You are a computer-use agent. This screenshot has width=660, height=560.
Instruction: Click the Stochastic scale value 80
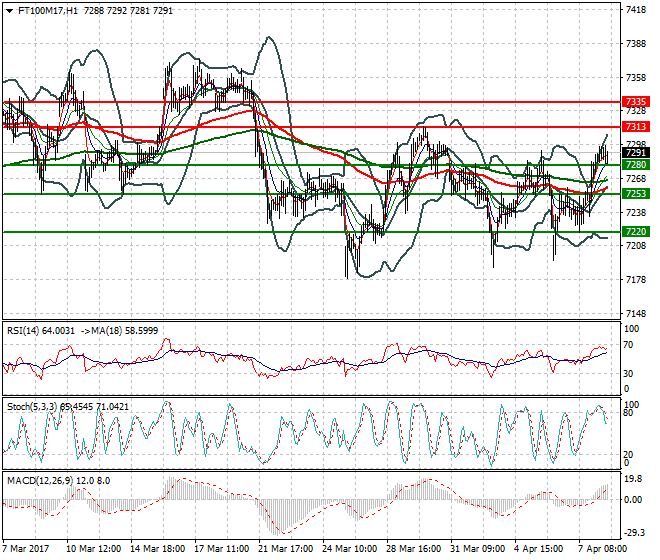tap(628, 413)
